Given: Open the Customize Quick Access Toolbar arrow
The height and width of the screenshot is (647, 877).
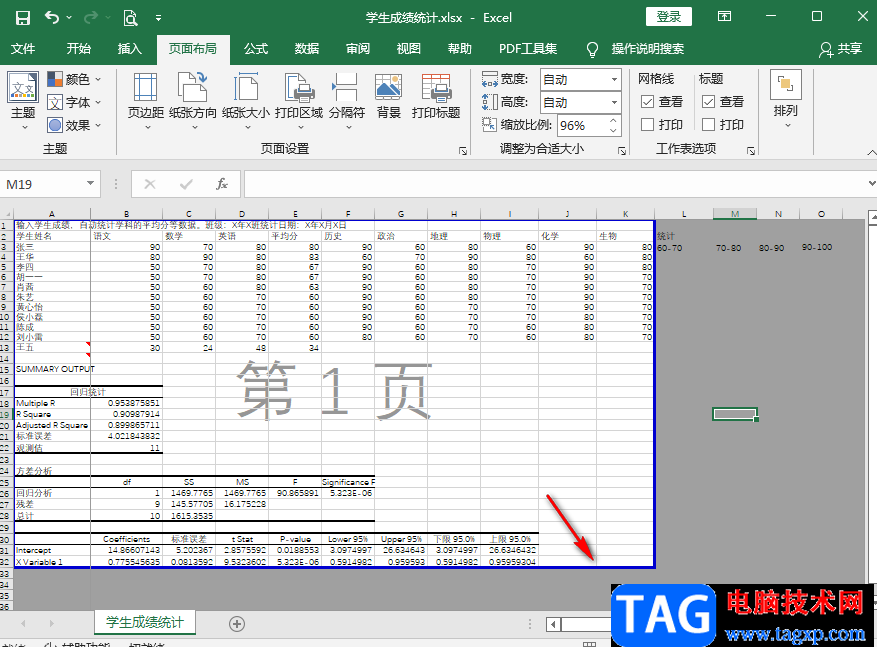Looking at the screenshot, I should pyautogui.click(x=158, y=18).
